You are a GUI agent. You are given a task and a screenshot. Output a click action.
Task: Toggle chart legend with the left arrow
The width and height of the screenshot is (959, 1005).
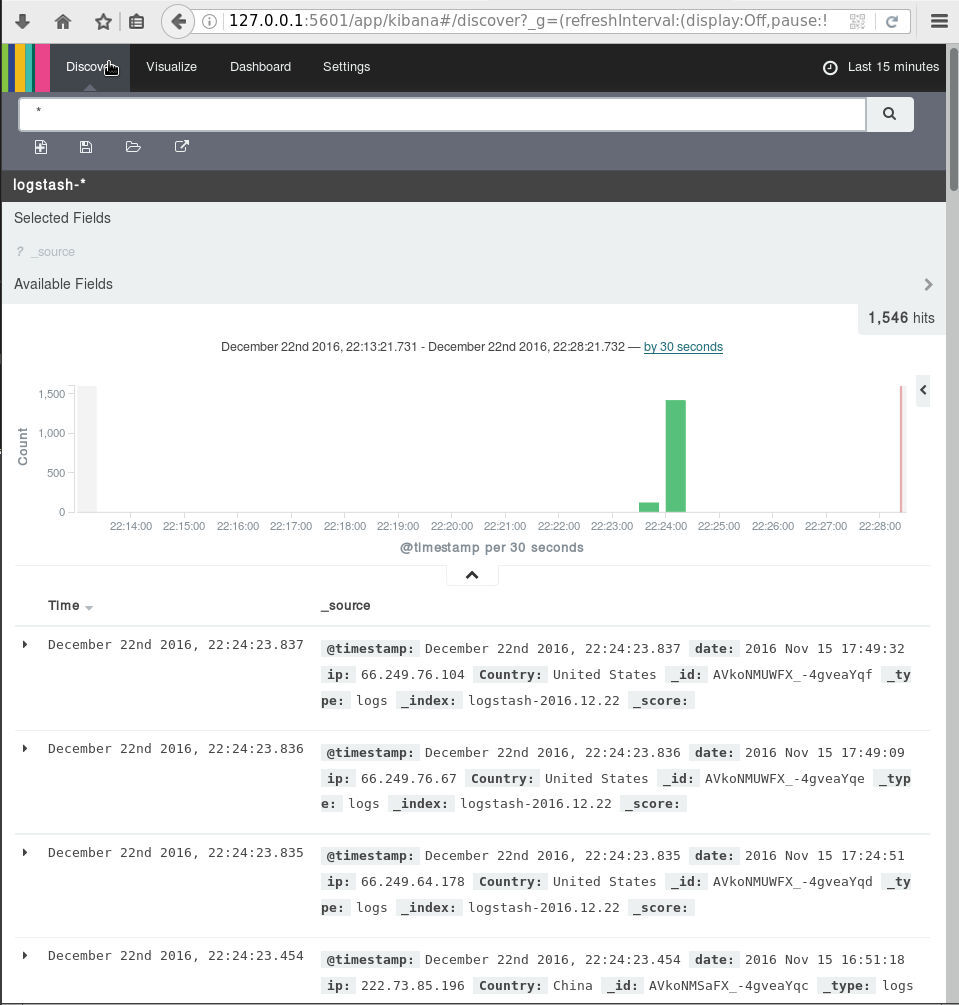(922, 390)
